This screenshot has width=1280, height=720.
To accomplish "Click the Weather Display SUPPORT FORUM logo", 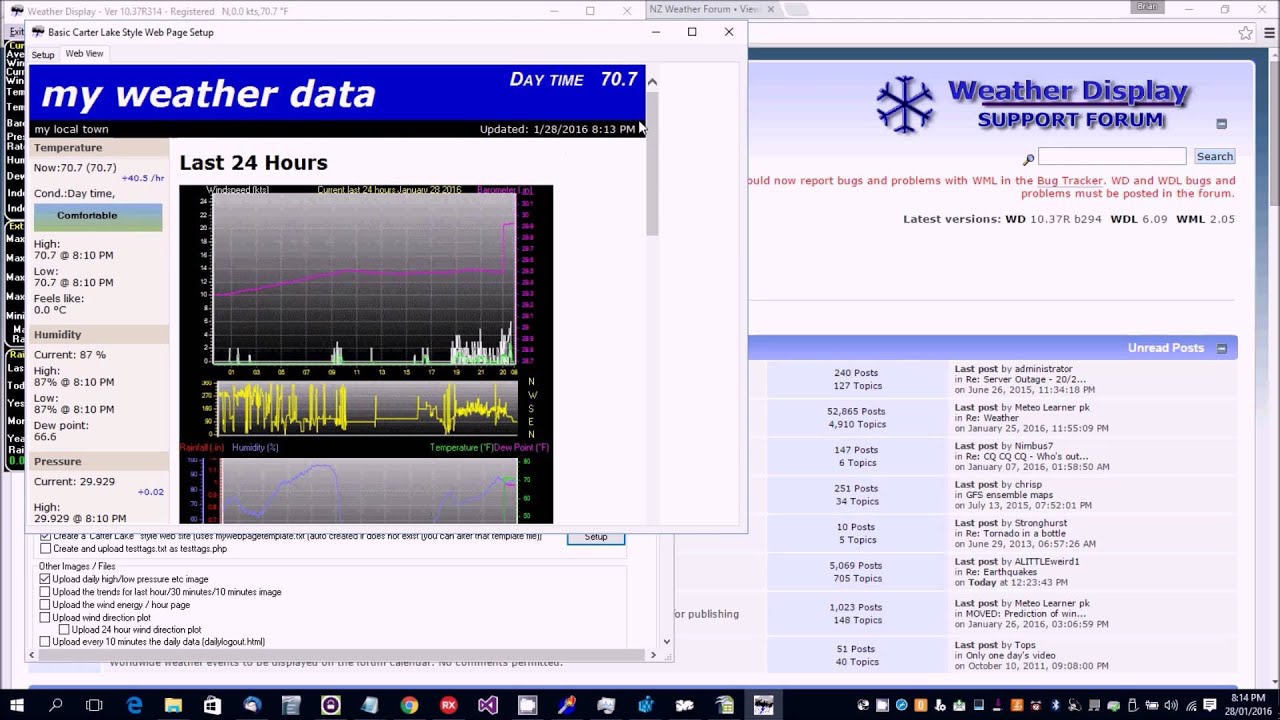I will point(1031,105).
